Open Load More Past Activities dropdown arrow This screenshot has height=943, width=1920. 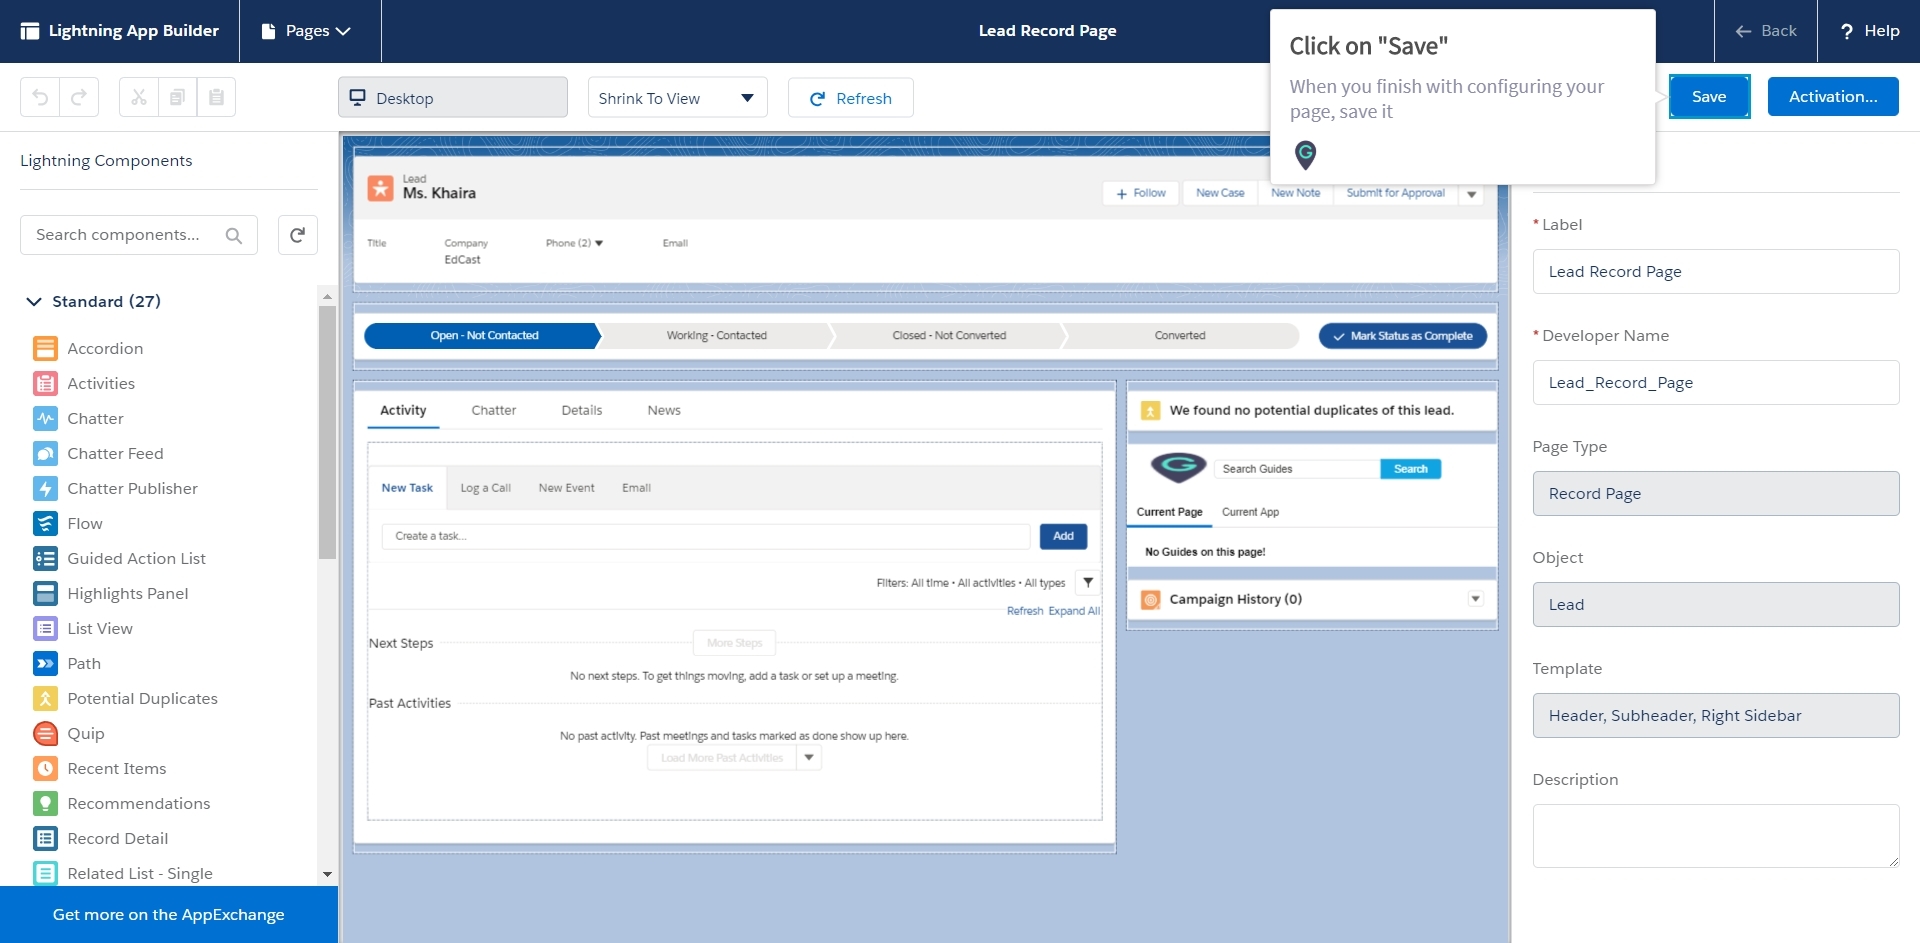pyautogui.click(x=809, y=758)
